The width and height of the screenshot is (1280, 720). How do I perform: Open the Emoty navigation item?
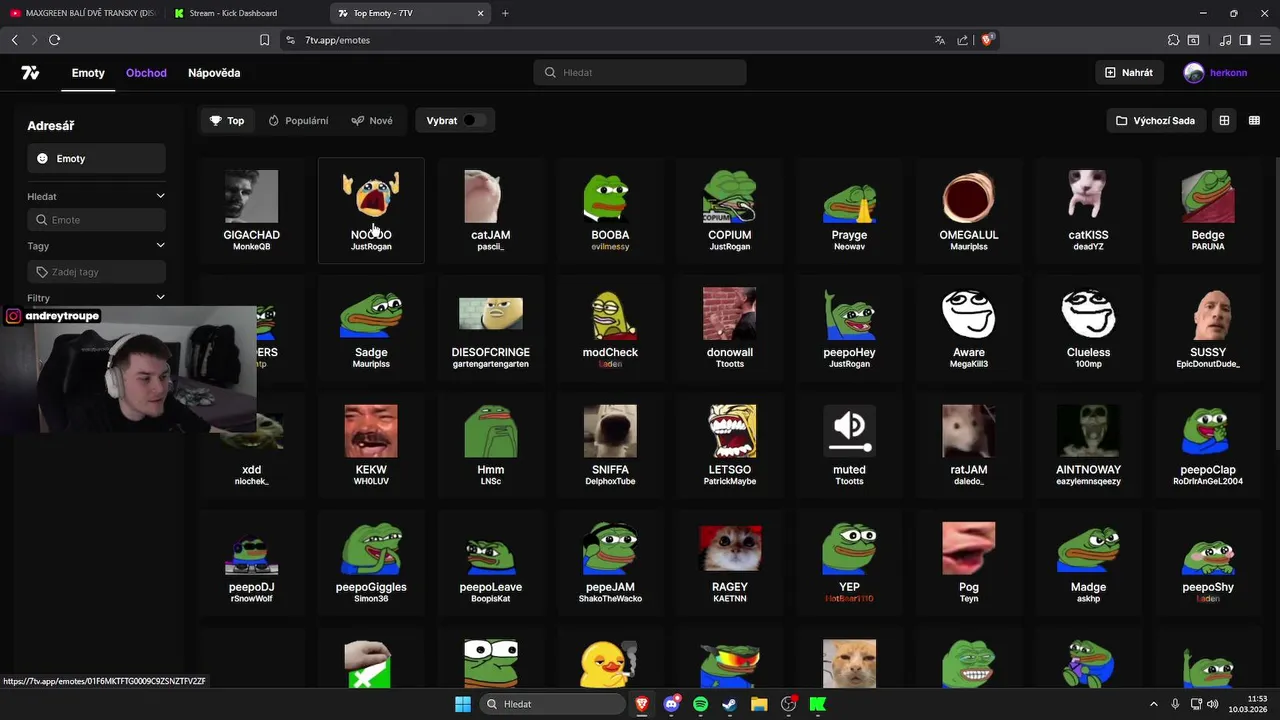(x=88, y=73)
